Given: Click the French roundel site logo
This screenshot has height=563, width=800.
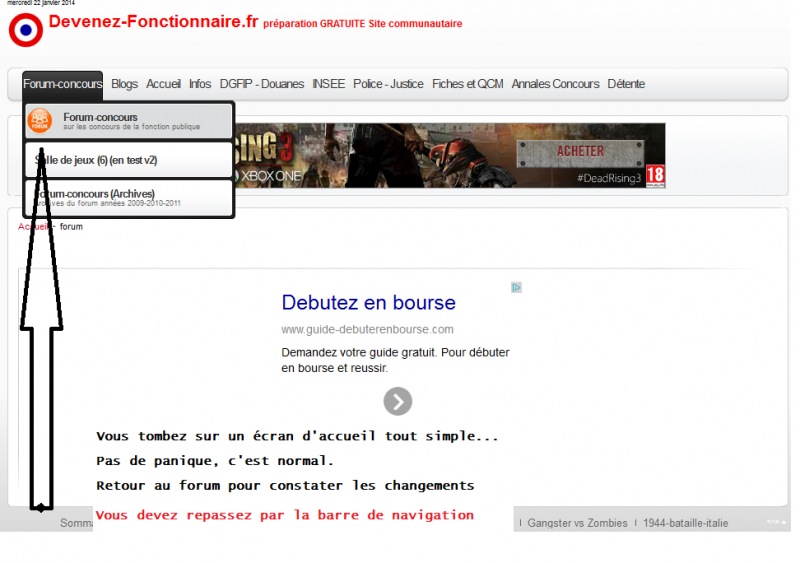Looking at the screenshot, I should 26,30.
